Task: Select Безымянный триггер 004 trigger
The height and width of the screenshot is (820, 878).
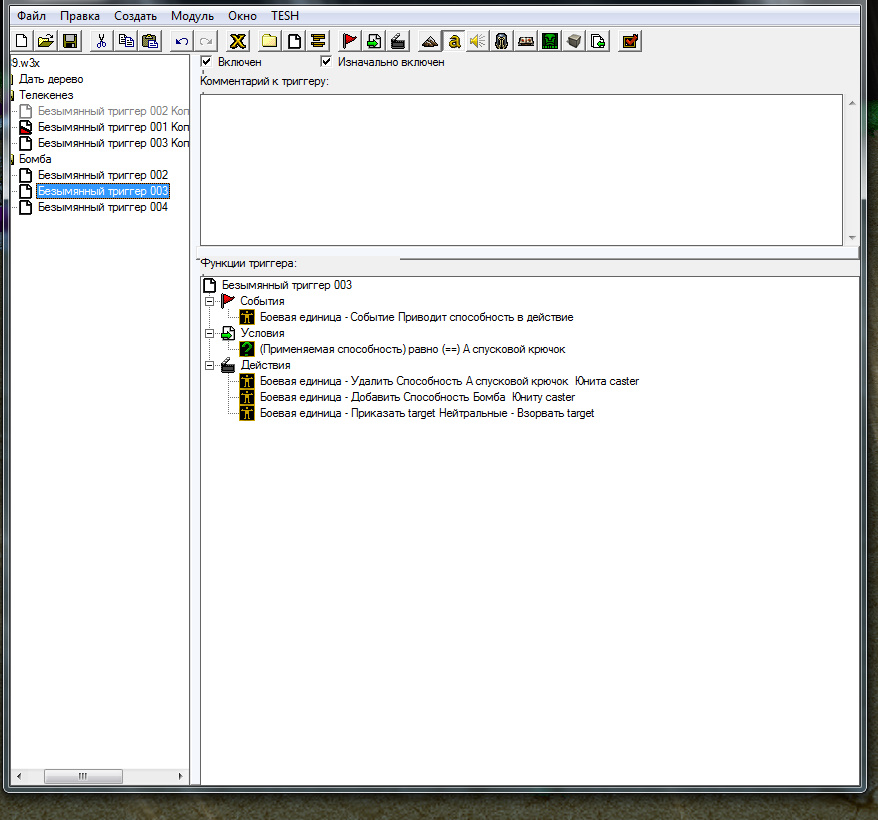Action: click(103, 207)
